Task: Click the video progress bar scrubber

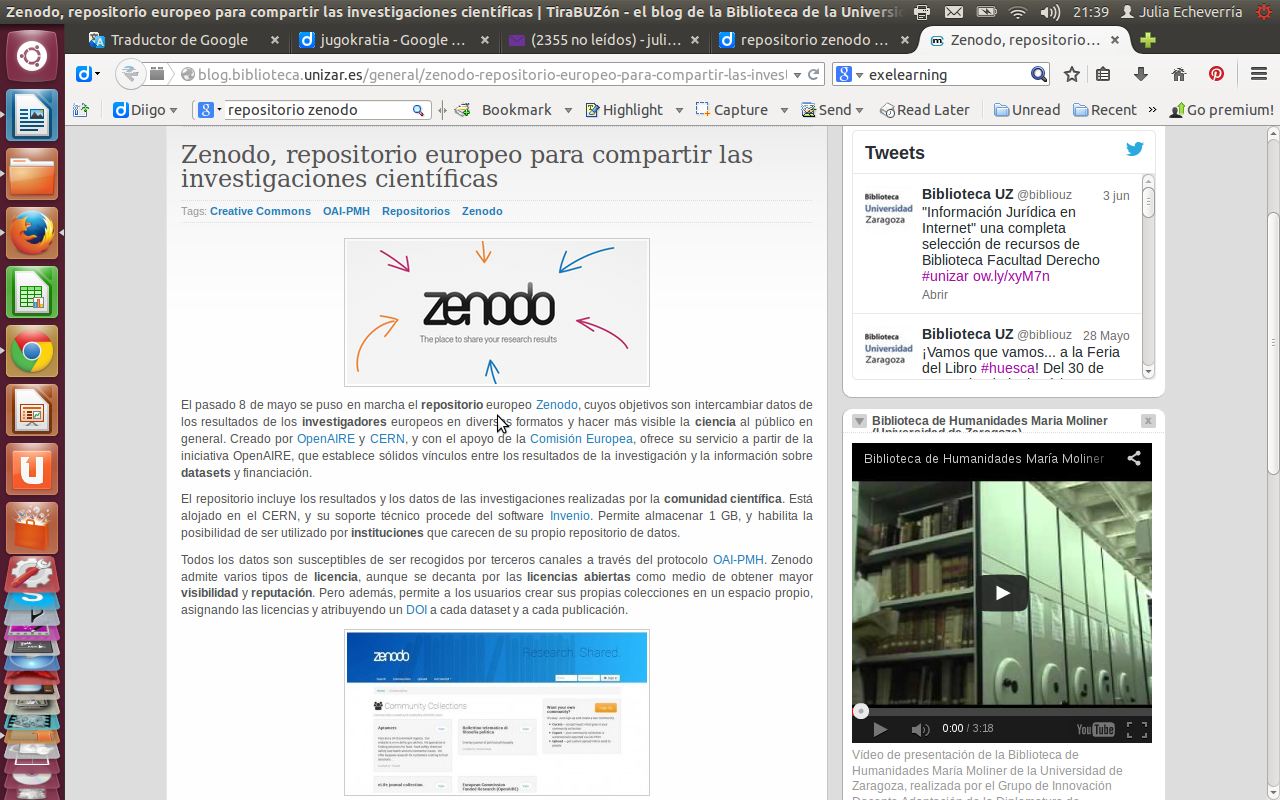Action: (861, 711)
